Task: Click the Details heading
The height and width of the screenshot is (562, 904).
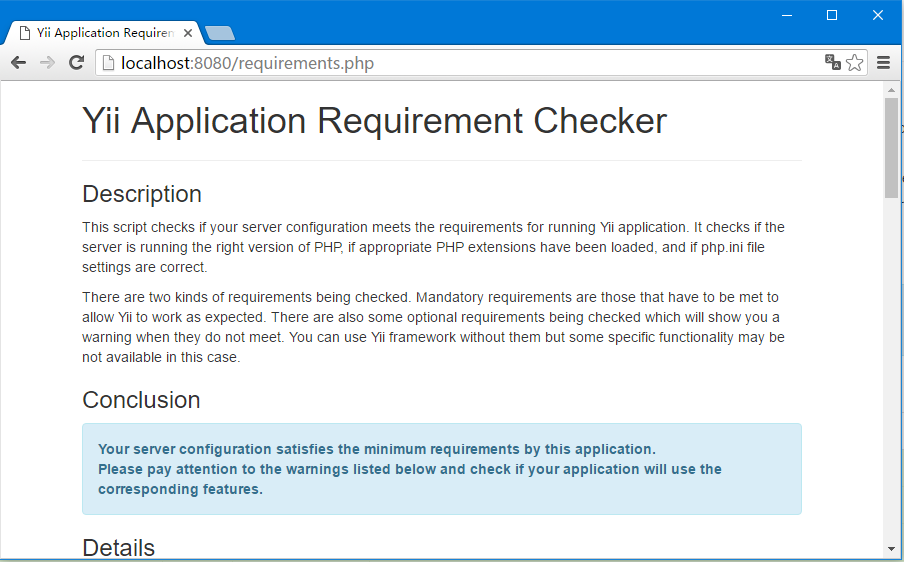Action: point(119,548)
